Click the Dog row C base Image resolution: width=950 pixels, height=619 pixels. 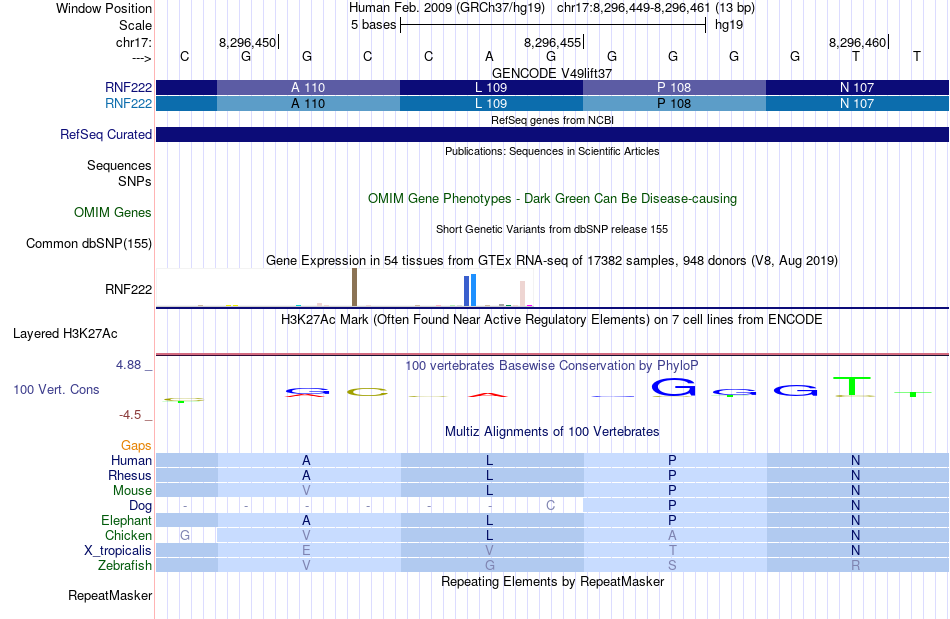(550, 506)
